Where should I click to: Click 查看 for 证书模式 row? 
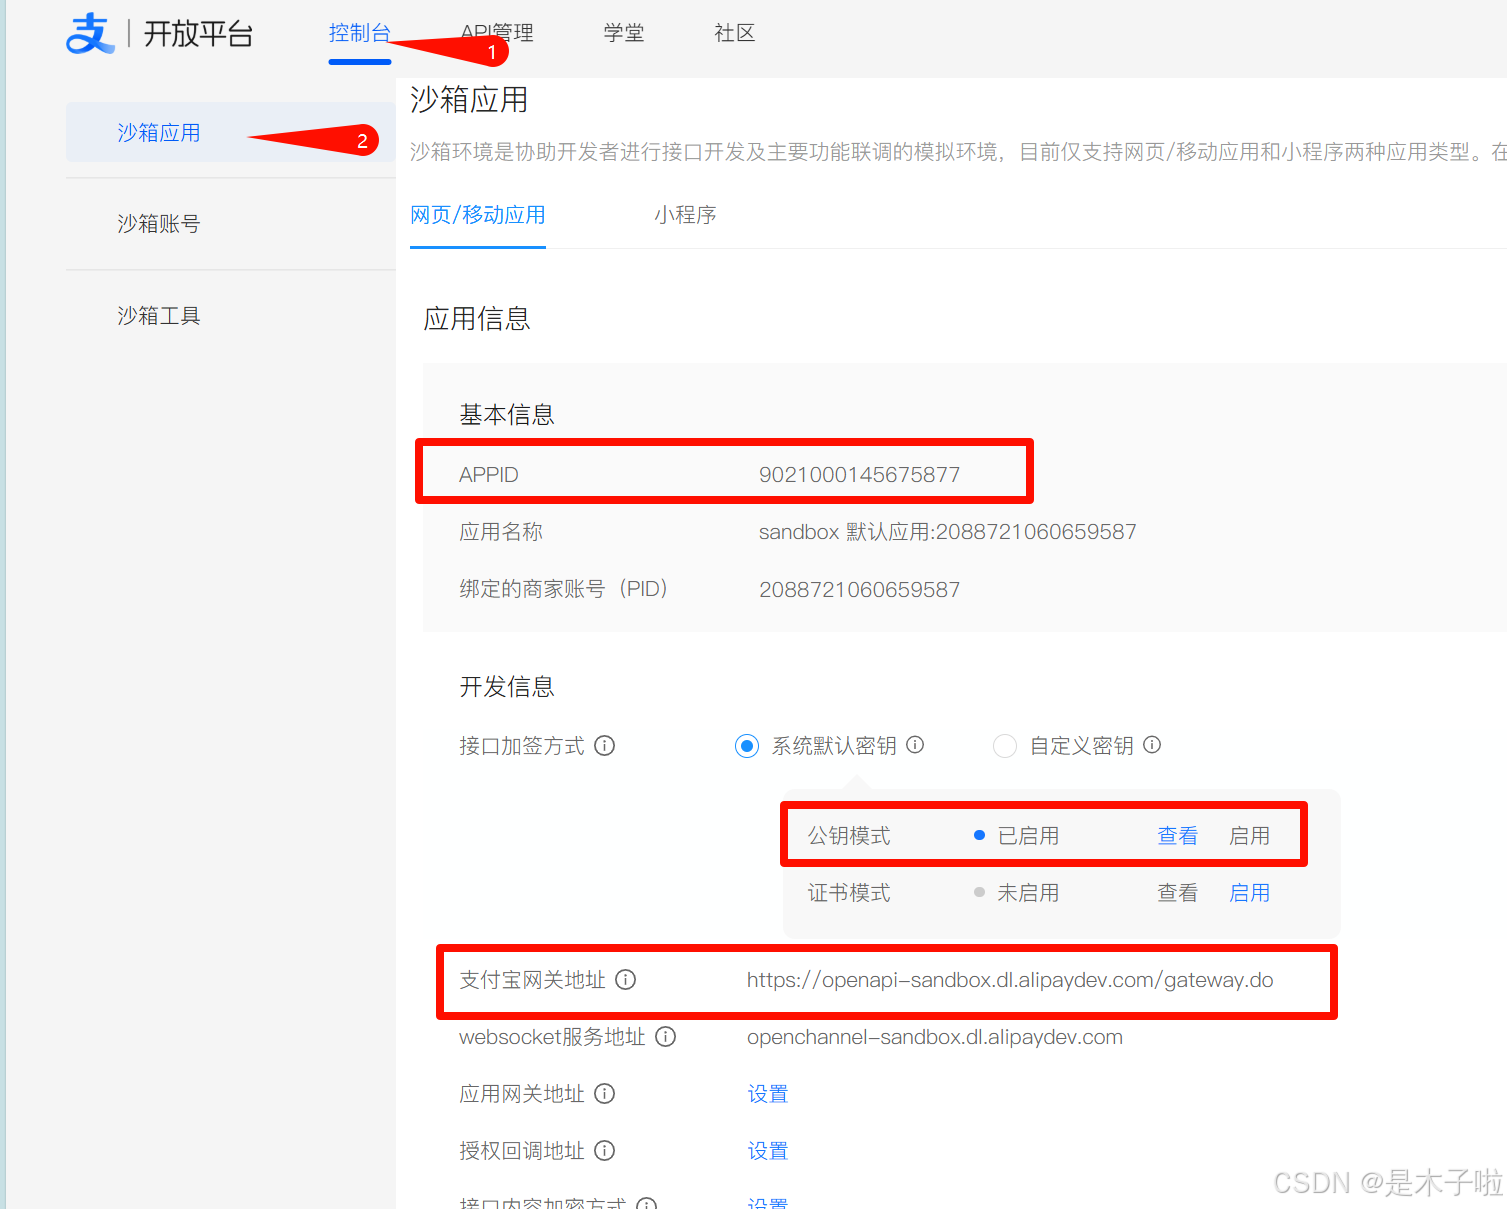[1178, 893]
